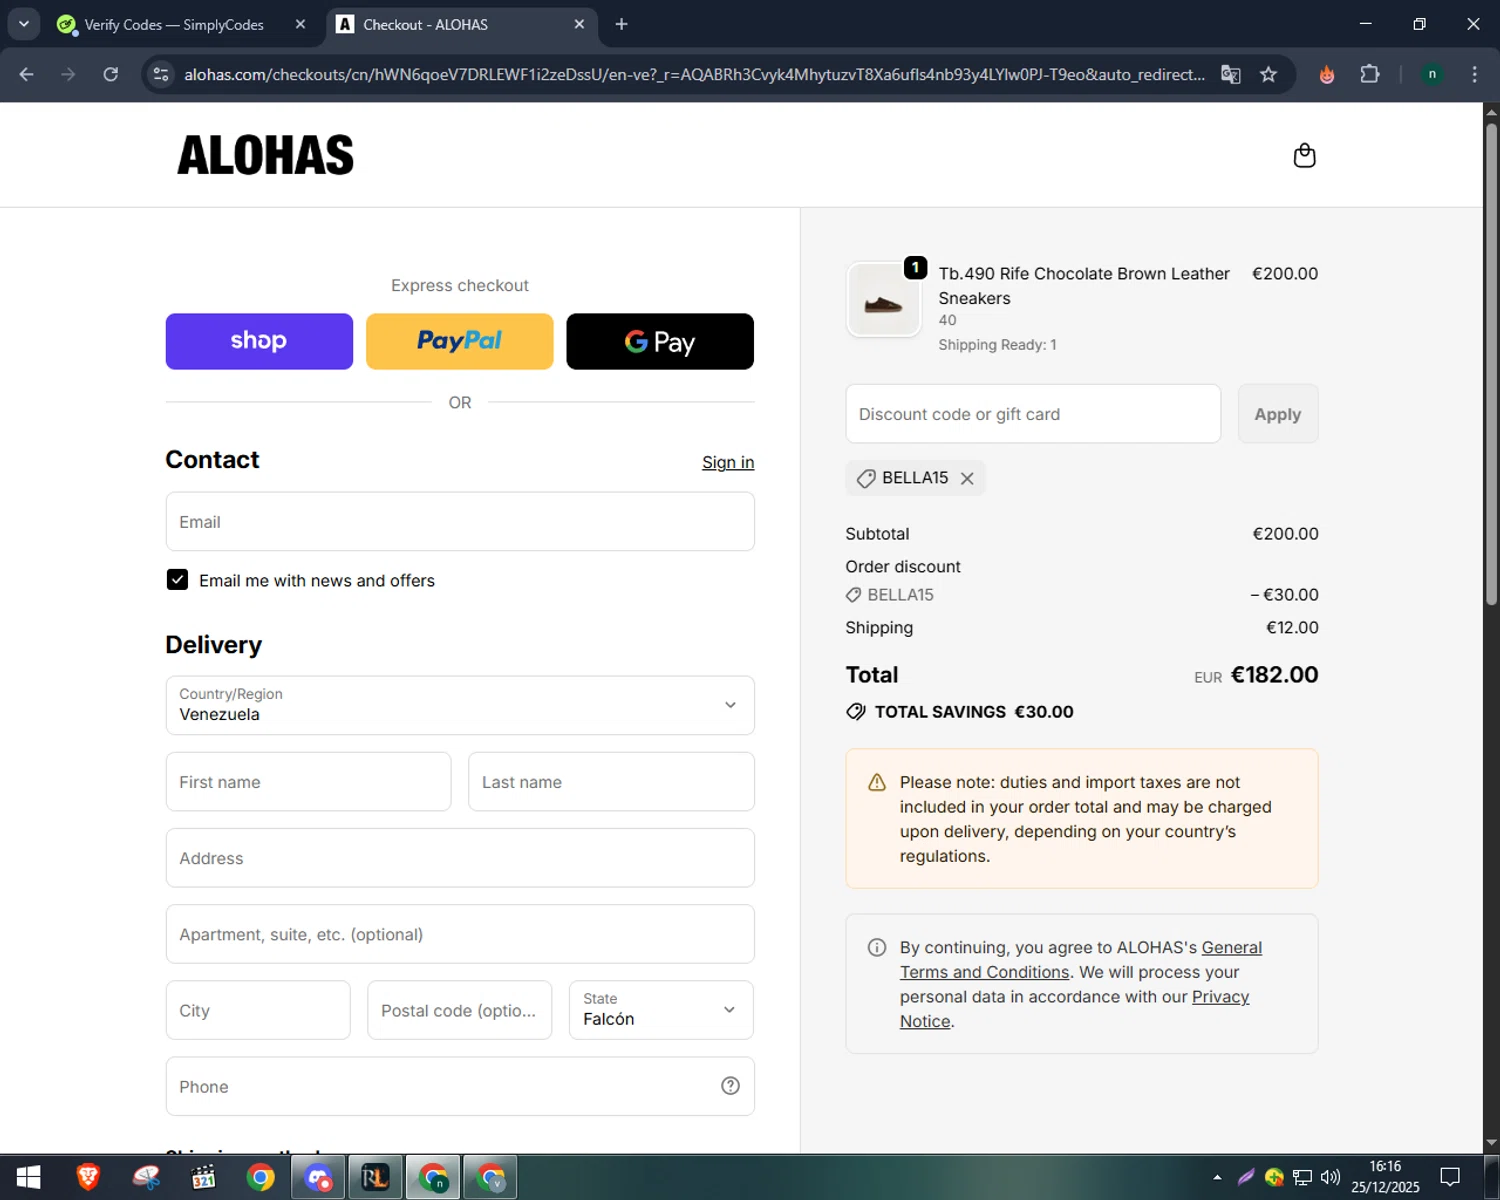Pay with the PayPal express button
This screenshot has height=1200, width=1500.
460,342
